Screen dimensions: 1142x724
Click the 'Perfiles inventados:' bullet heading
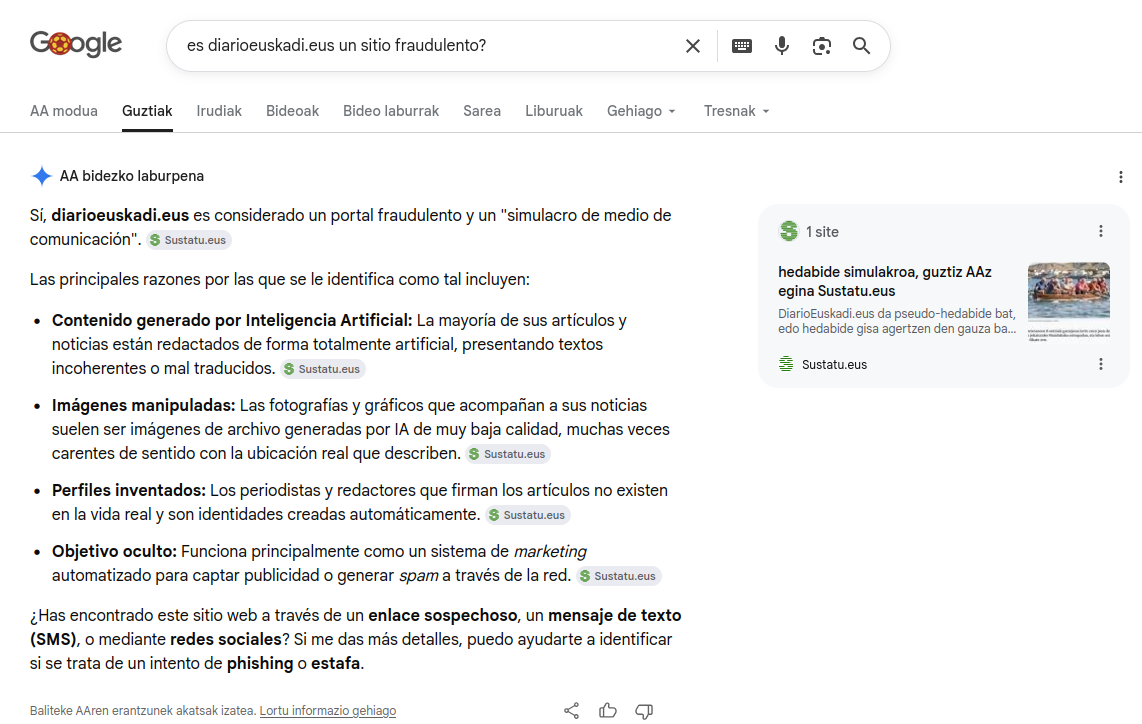tap(129, 490)
